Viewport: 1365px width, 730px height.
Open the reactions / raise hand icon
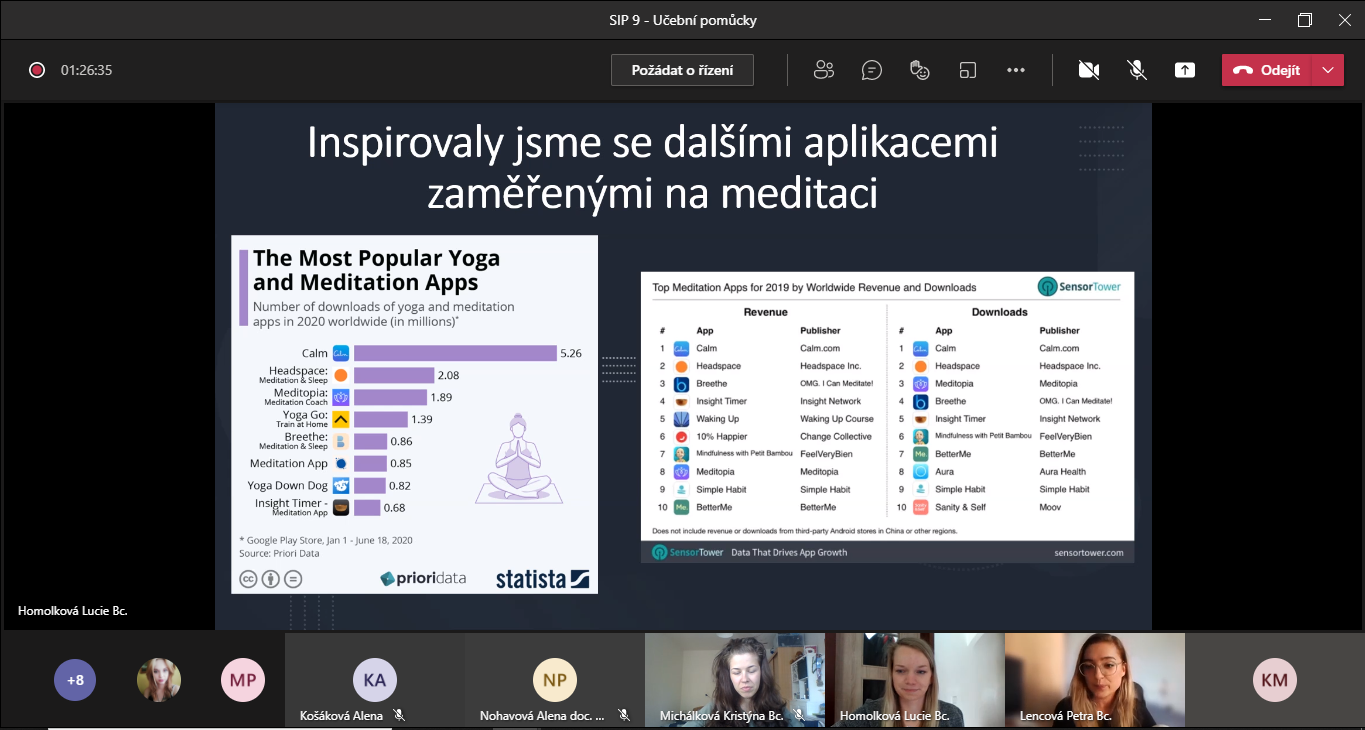pyautogui.click(x=920, y=70)
